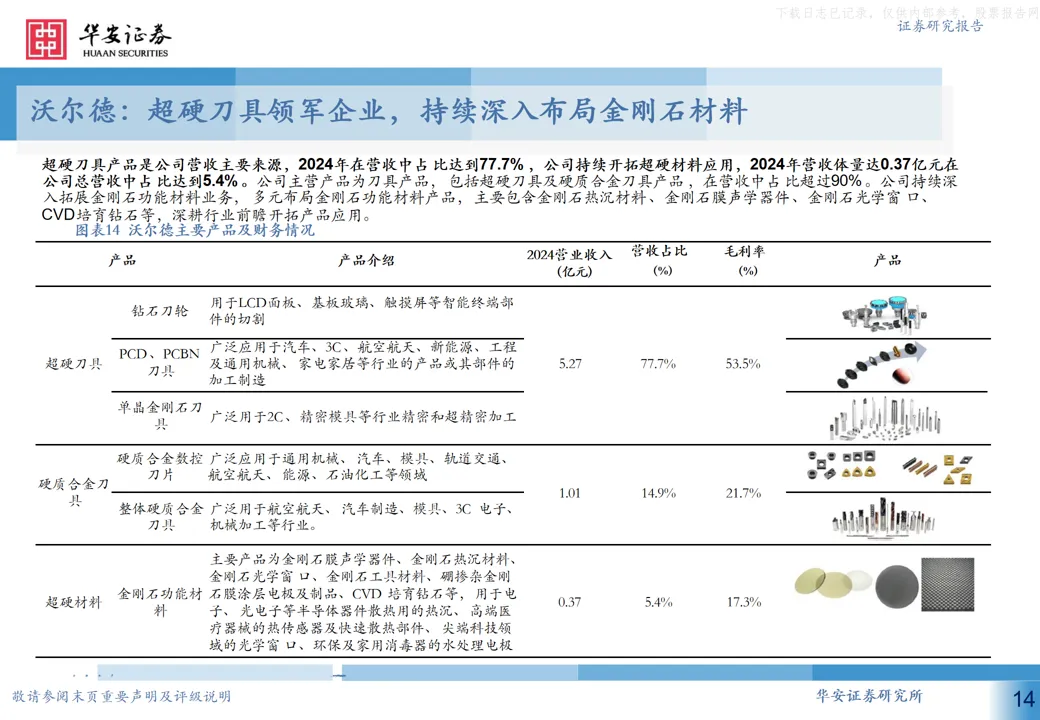Click the description starting 用于LCD面板
The image size is (1040, 720).
pos(361,310)
